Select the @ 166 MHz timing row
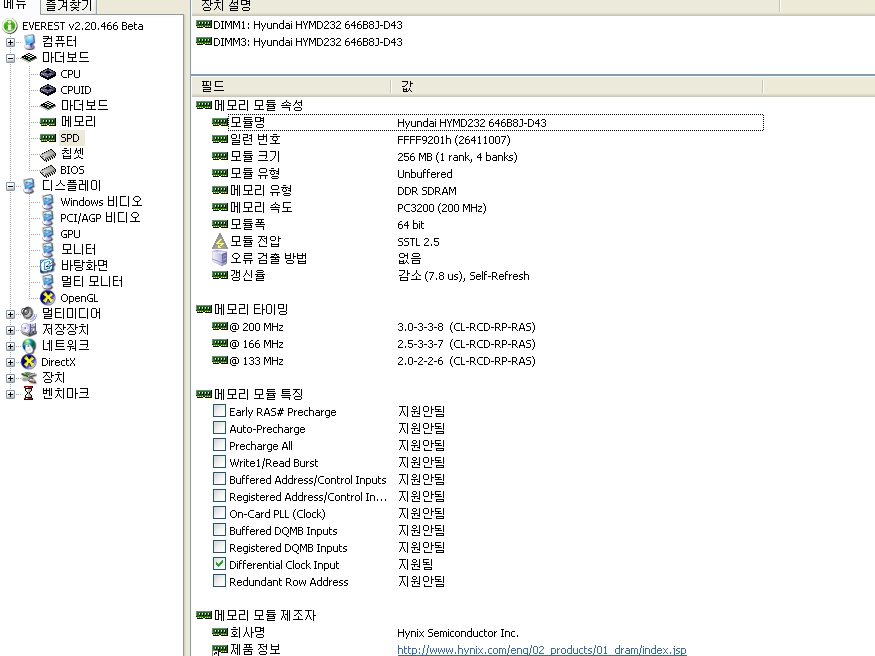The height and width of the screenshot is (656, 875). click(x=374, y=344)
